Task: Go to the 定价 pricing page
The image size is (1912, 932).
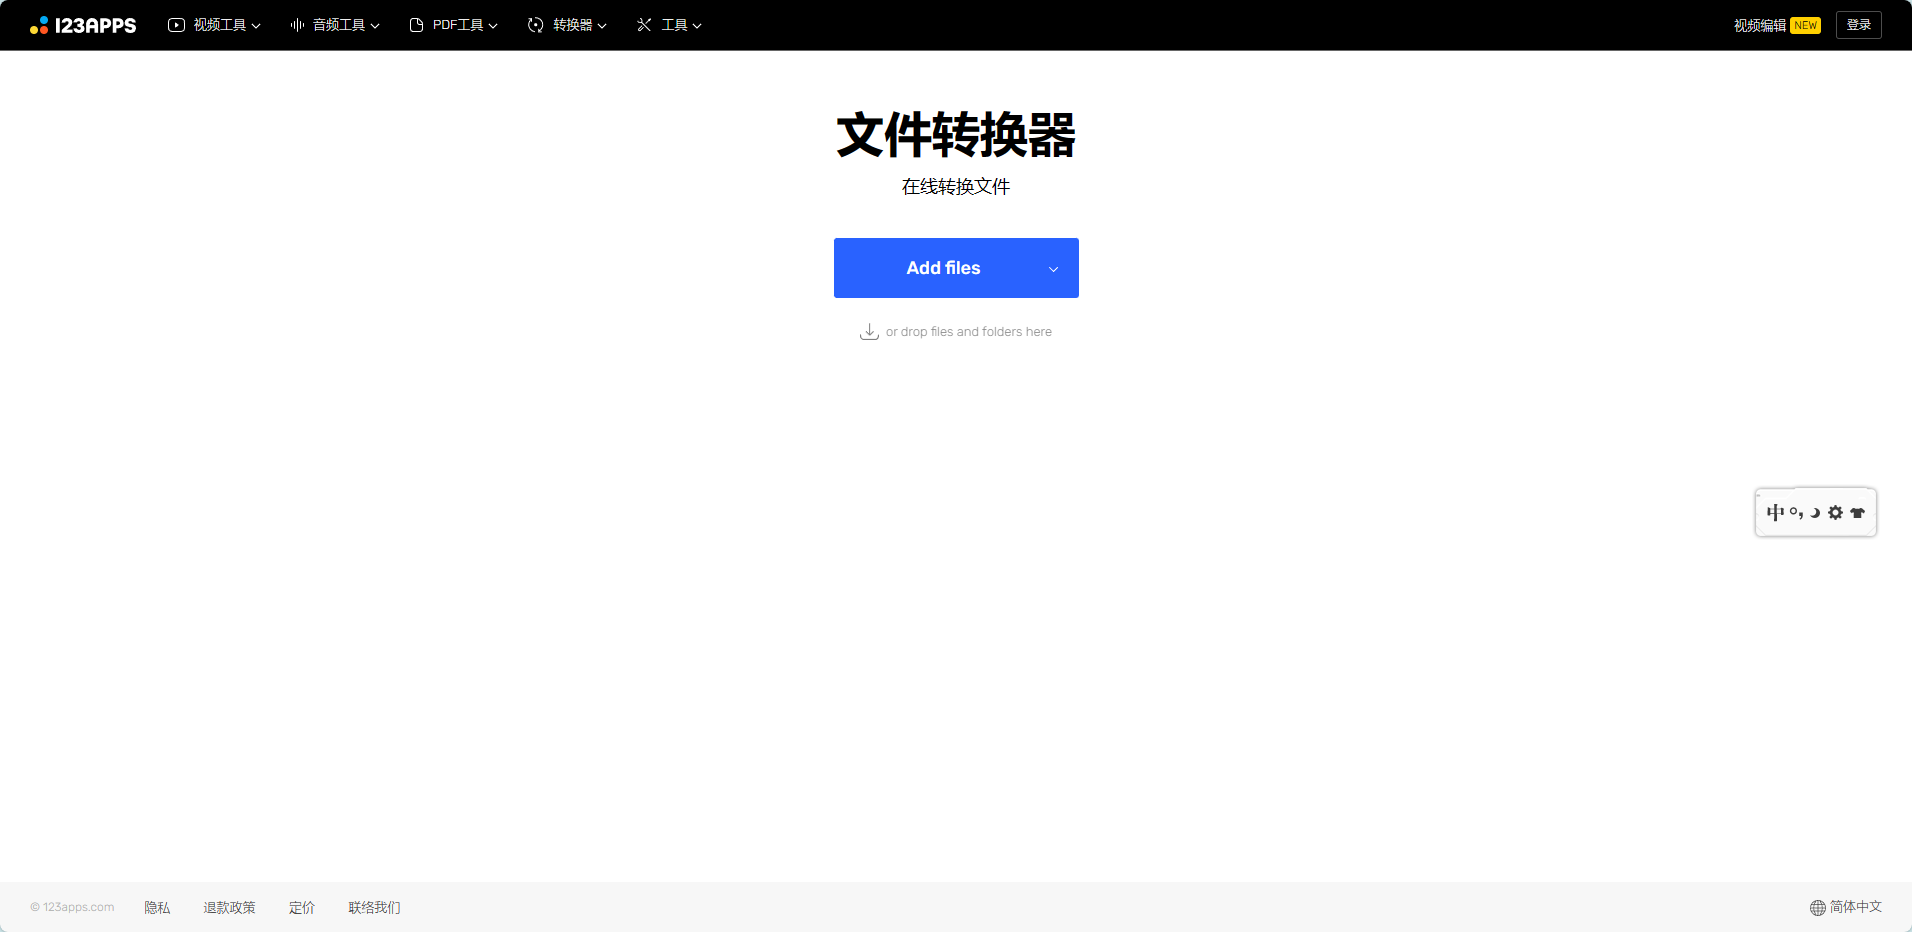Action: (x=301, y=907)
